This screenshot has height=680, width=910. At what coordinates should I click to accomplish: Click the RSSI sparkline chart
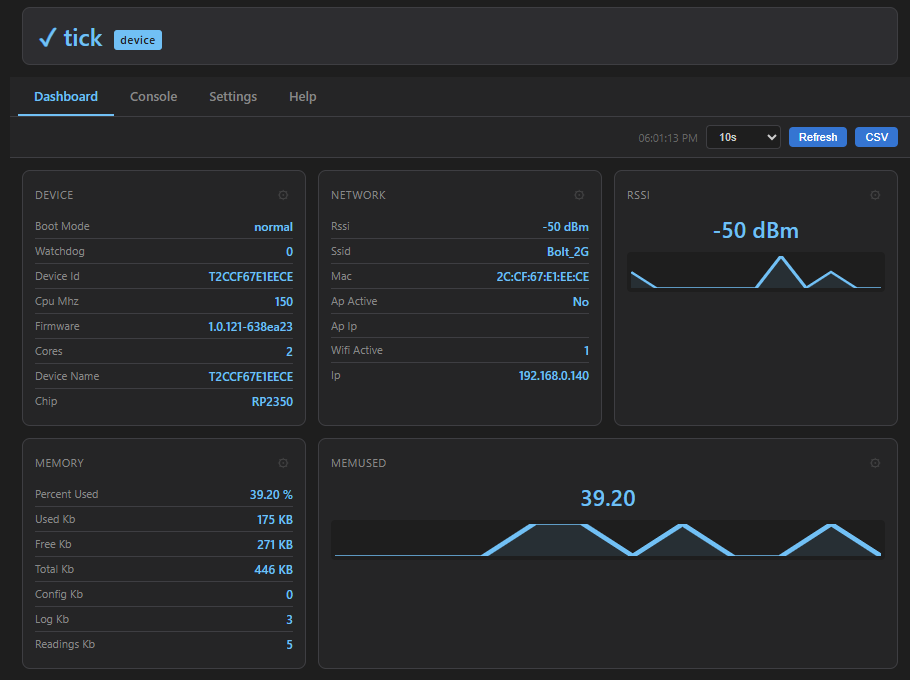[x=756, y=272]
